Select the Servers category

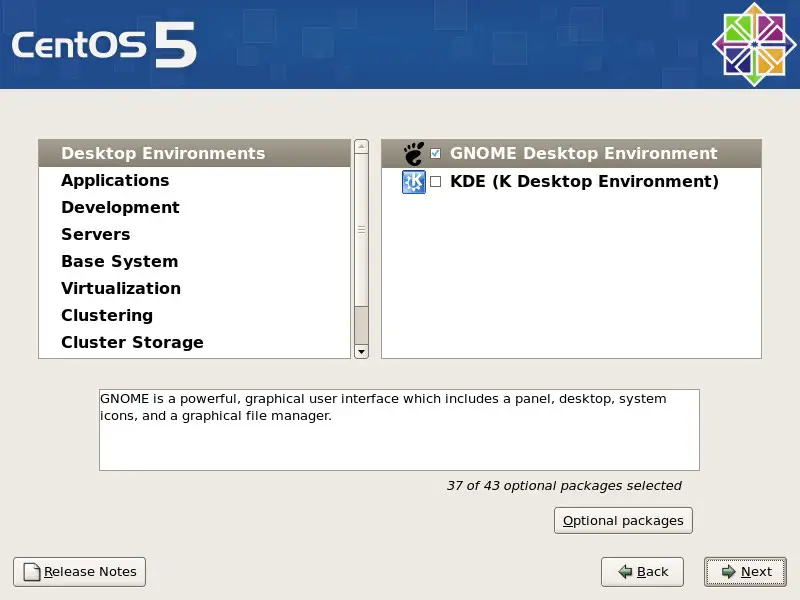[x=194, y=234]
